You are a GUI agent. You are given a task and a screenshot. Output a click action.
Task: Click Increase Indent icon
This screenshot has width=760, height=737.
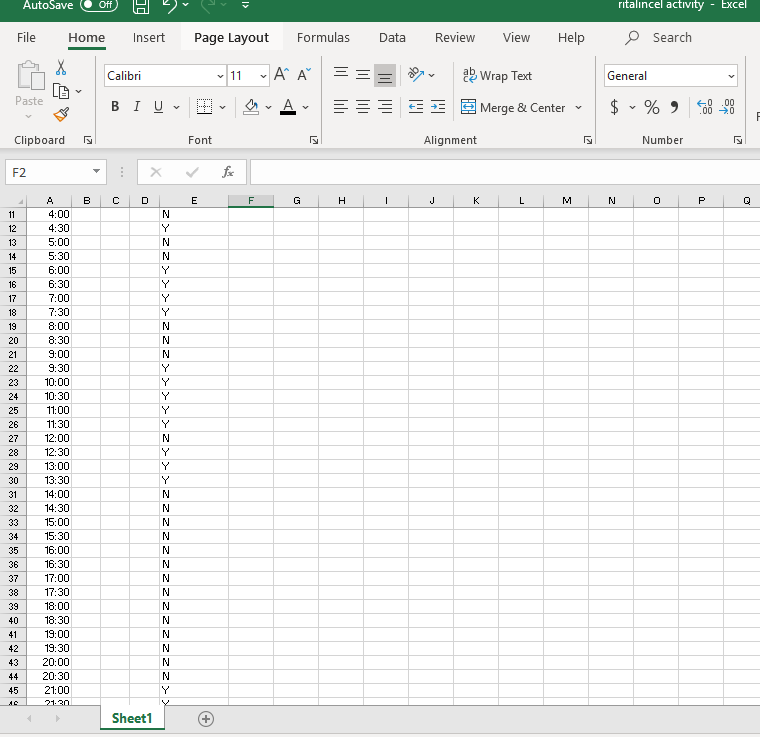[x=438, y=107]
